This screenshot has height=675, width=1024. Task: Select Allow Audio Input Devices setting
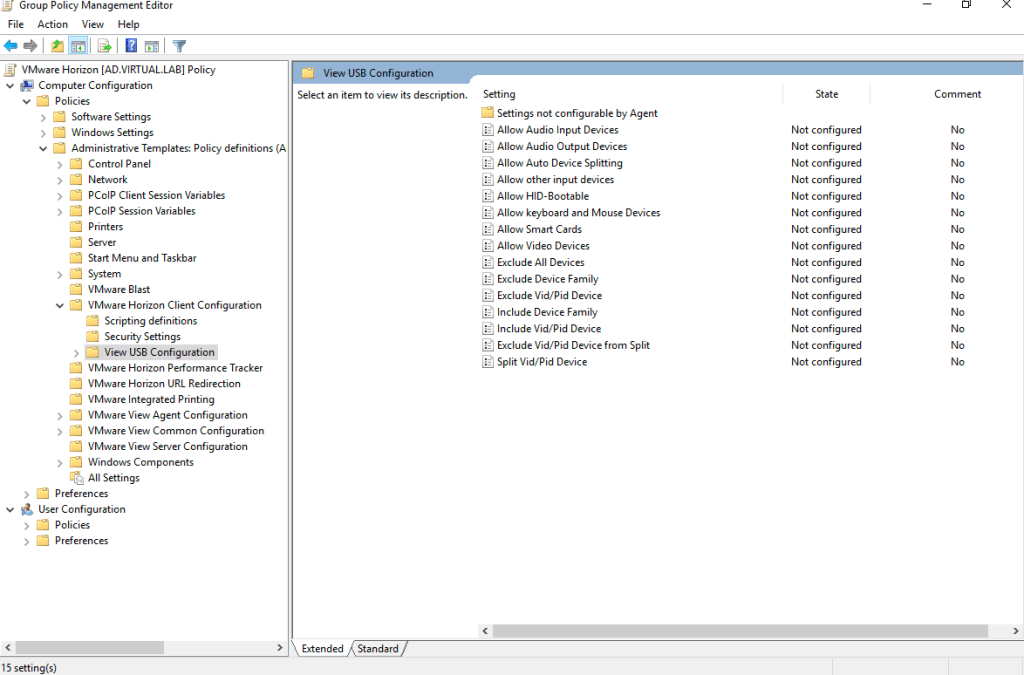coord(557,130)
